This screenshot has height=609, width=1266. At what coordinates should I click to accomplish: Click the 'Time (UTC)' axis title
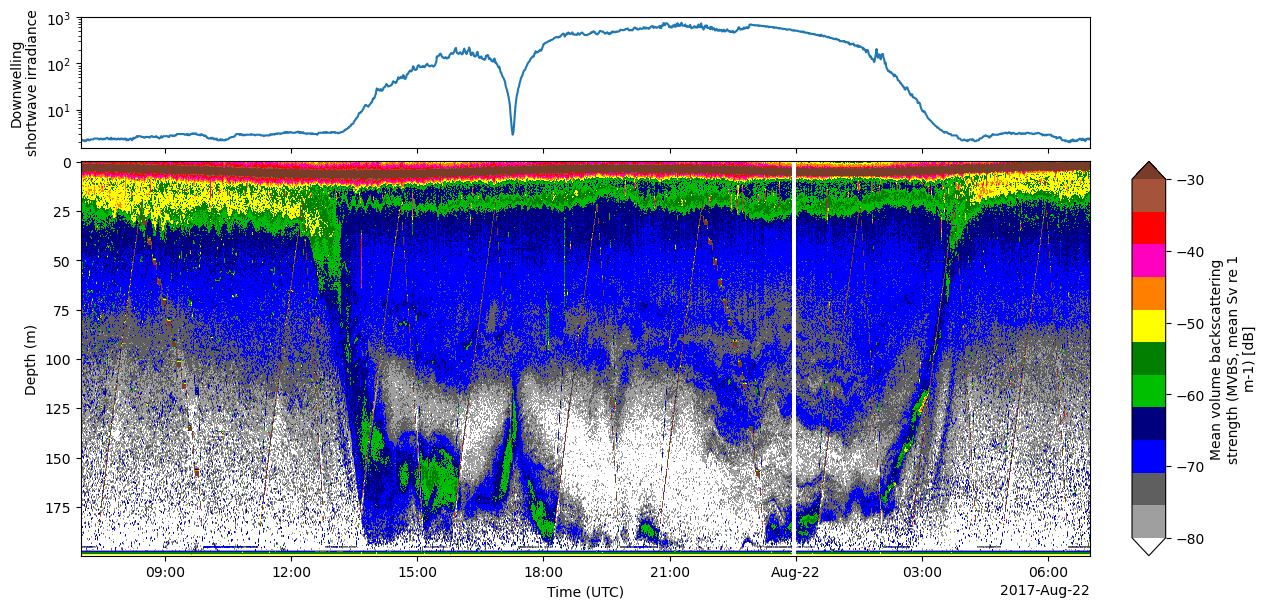(585, 592)
